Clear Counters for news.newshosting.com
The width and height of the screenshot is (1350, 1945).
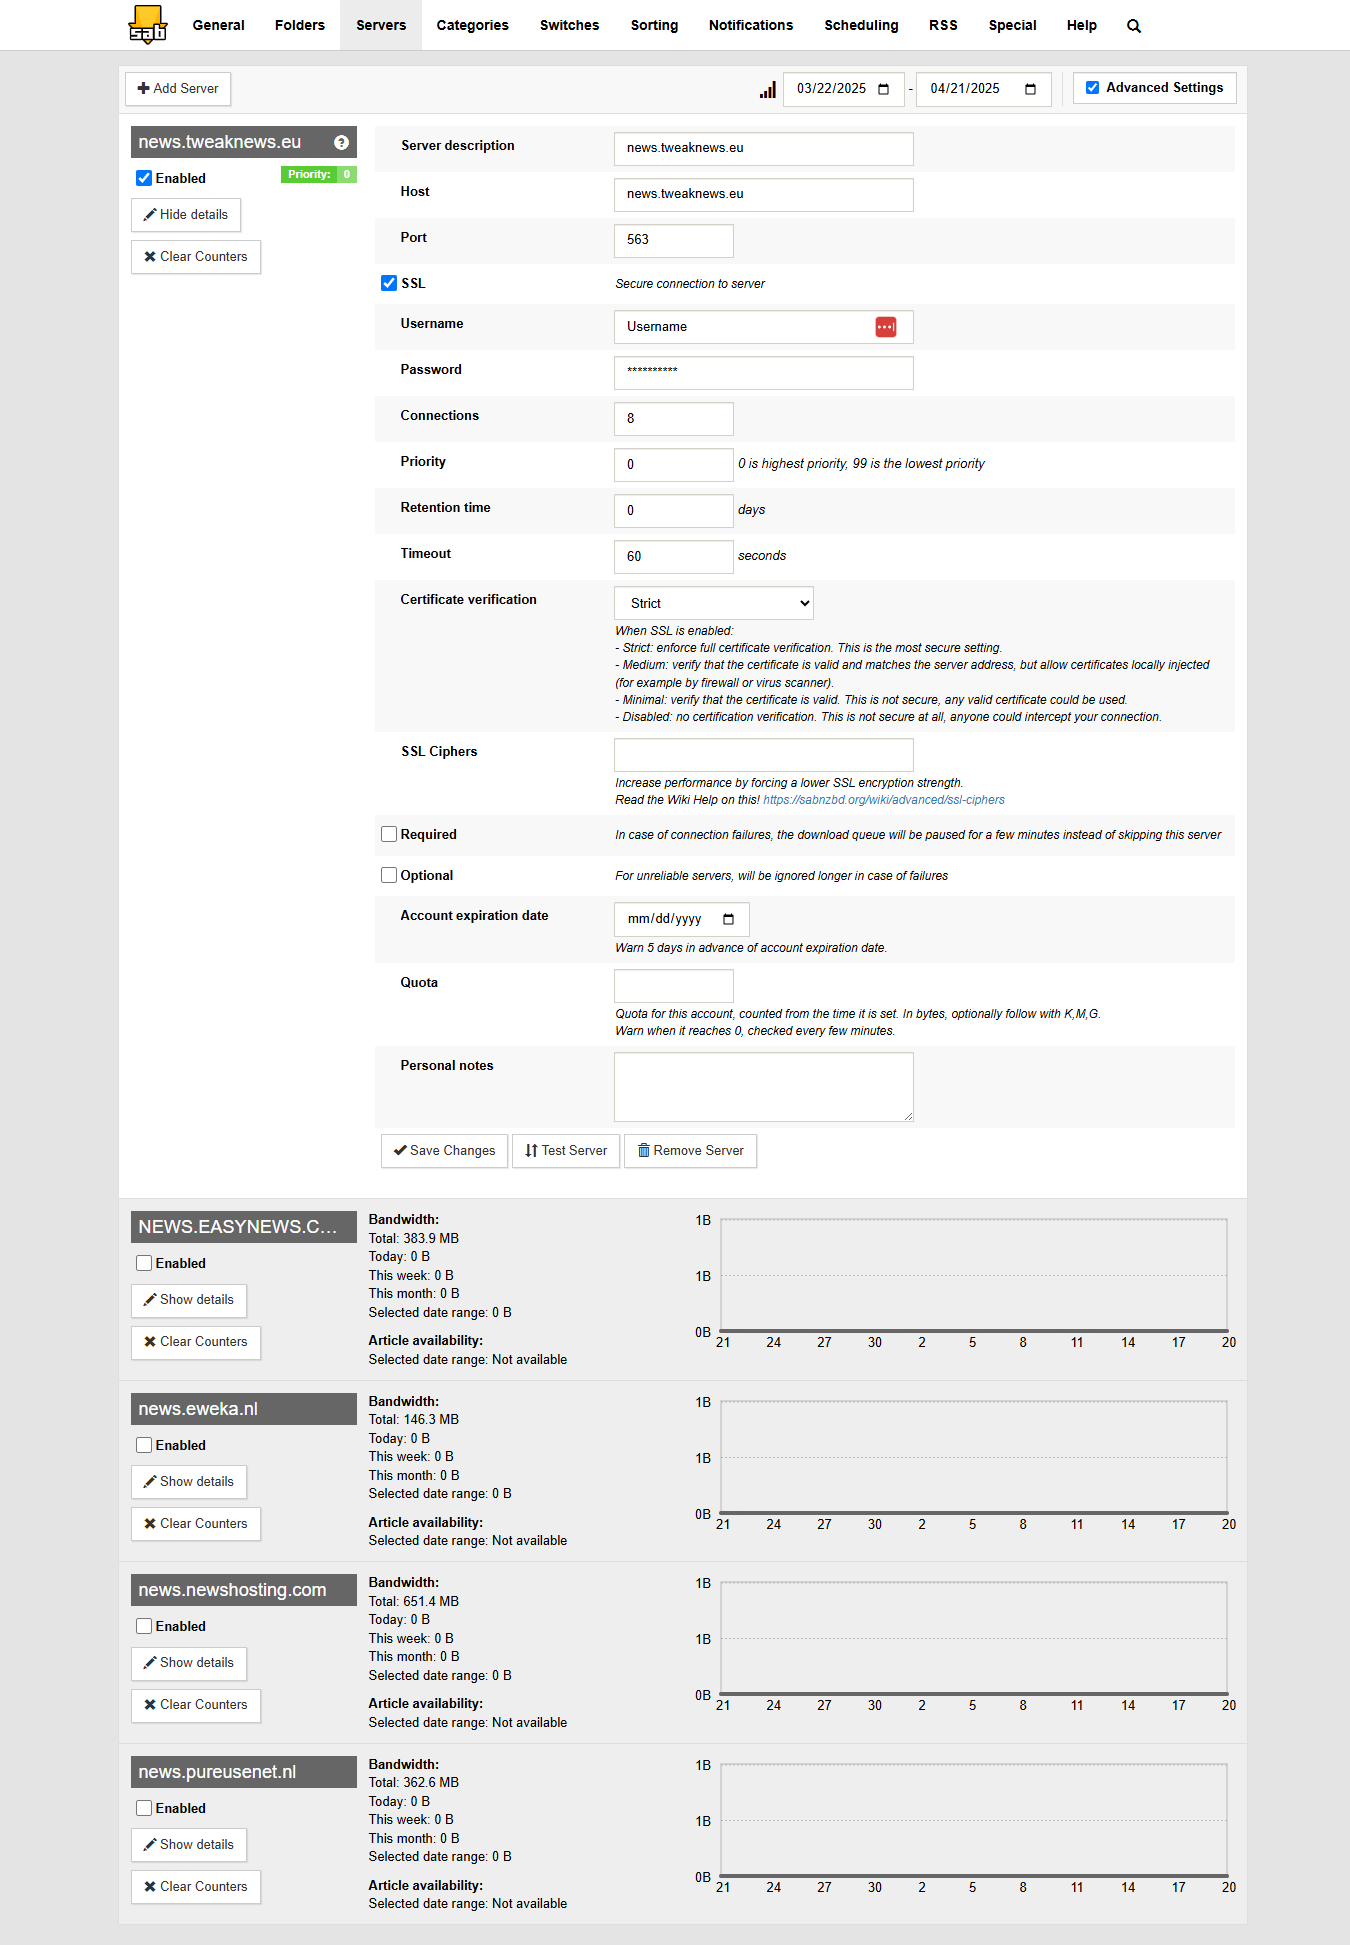[196, 1705]
